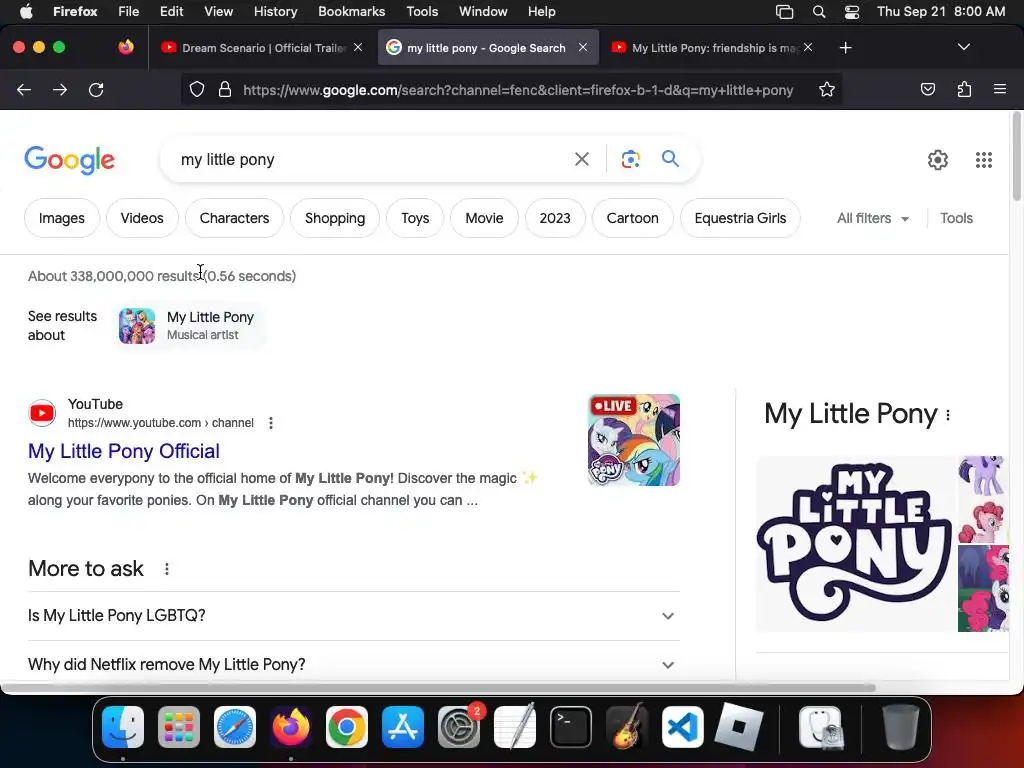Open the Window menu
1024x768 pixels.
coord(483,12)
